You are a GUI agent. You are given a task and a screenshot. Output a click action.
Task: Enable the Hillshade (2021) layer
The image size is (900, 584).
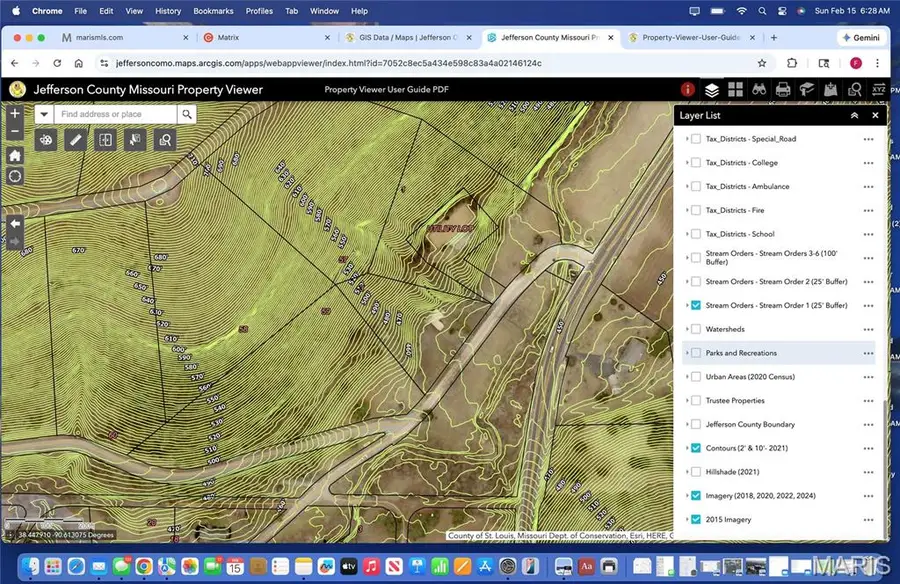[x=696, y=472]
